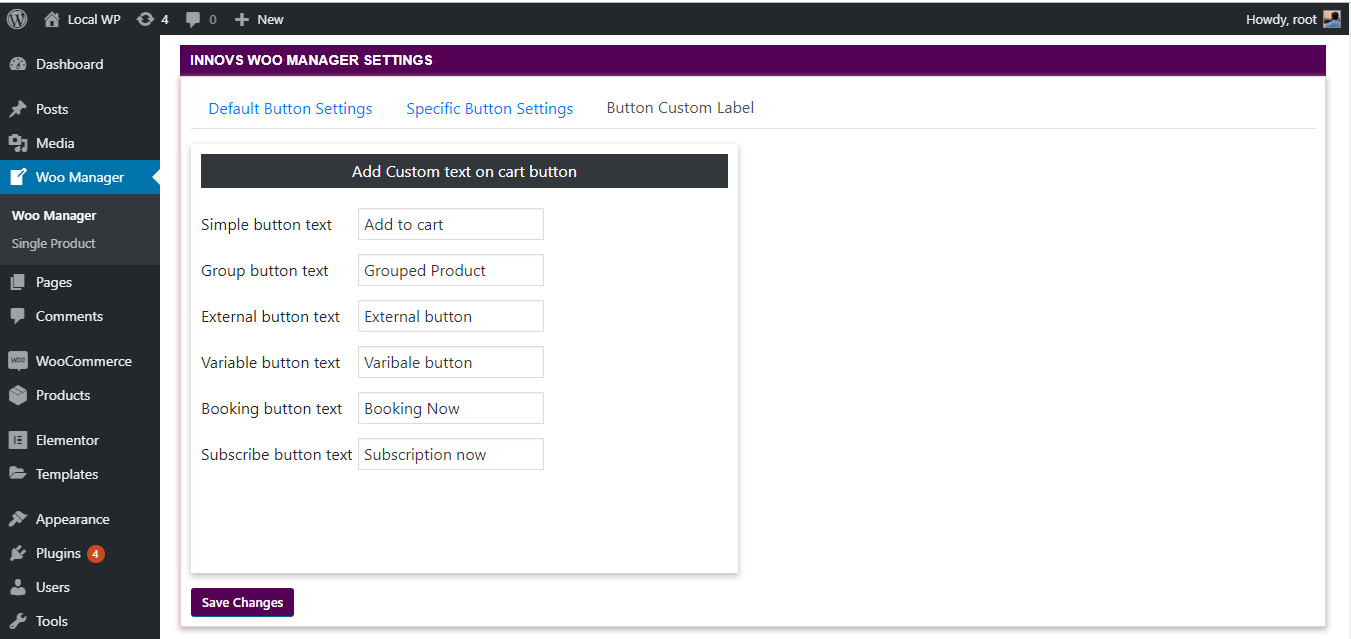
Task: Select Woo Manager submenu entry
Action: pos(54,215)
